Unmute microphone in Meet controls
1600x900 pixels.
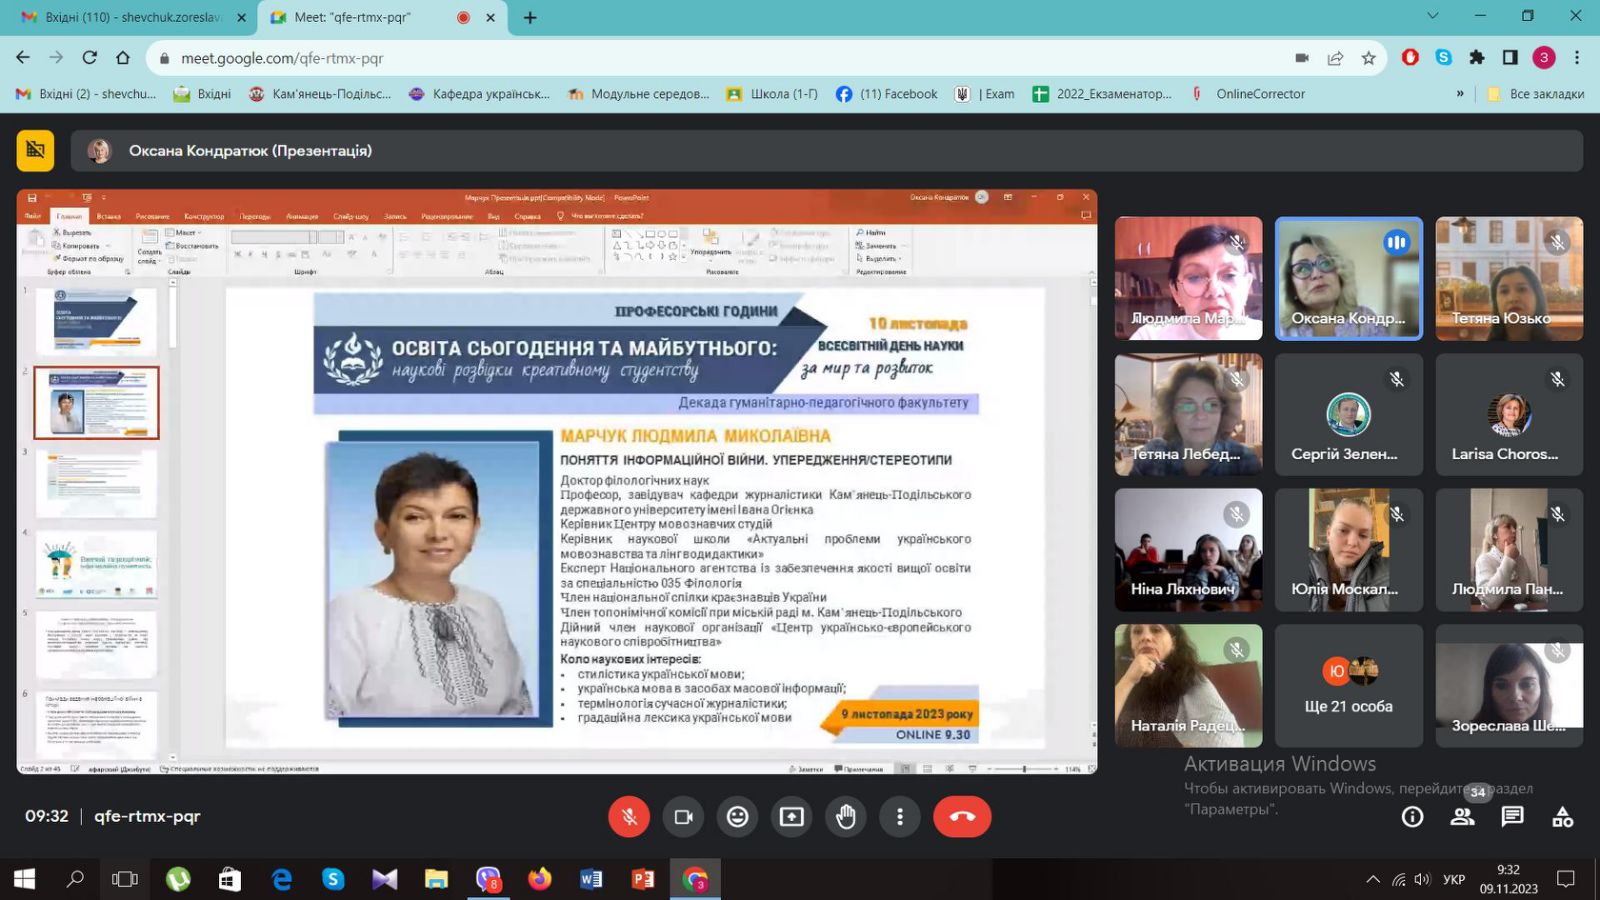pos(629,817)
